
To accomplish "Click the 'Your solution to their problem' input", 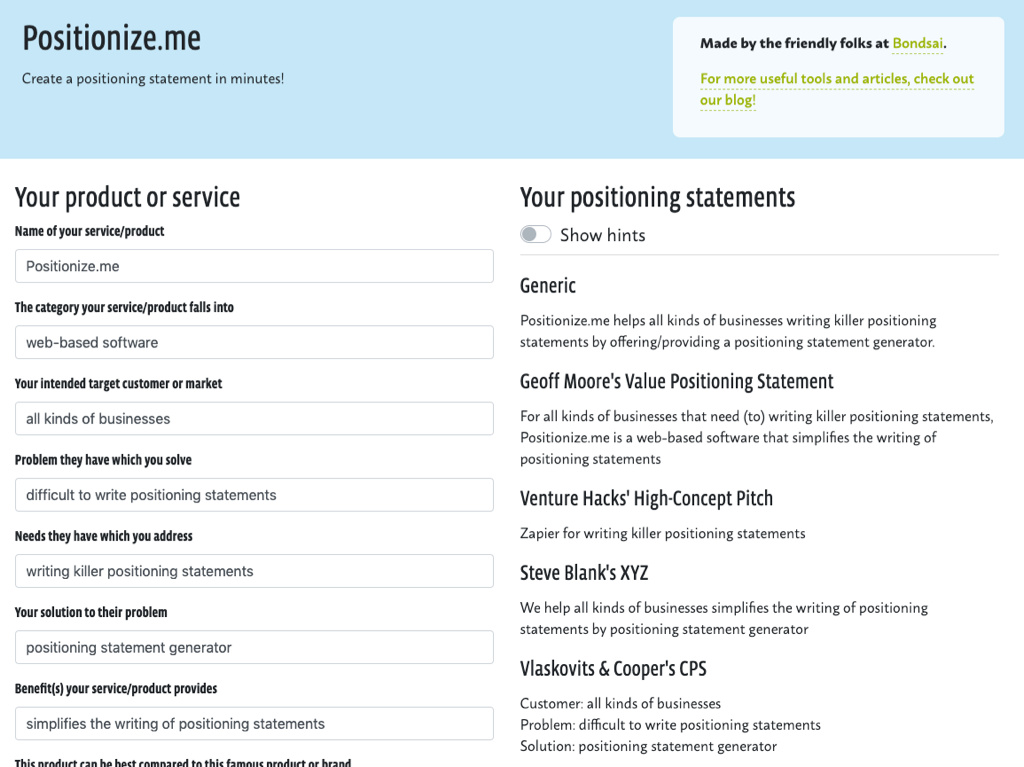I will tap(254, 647).
